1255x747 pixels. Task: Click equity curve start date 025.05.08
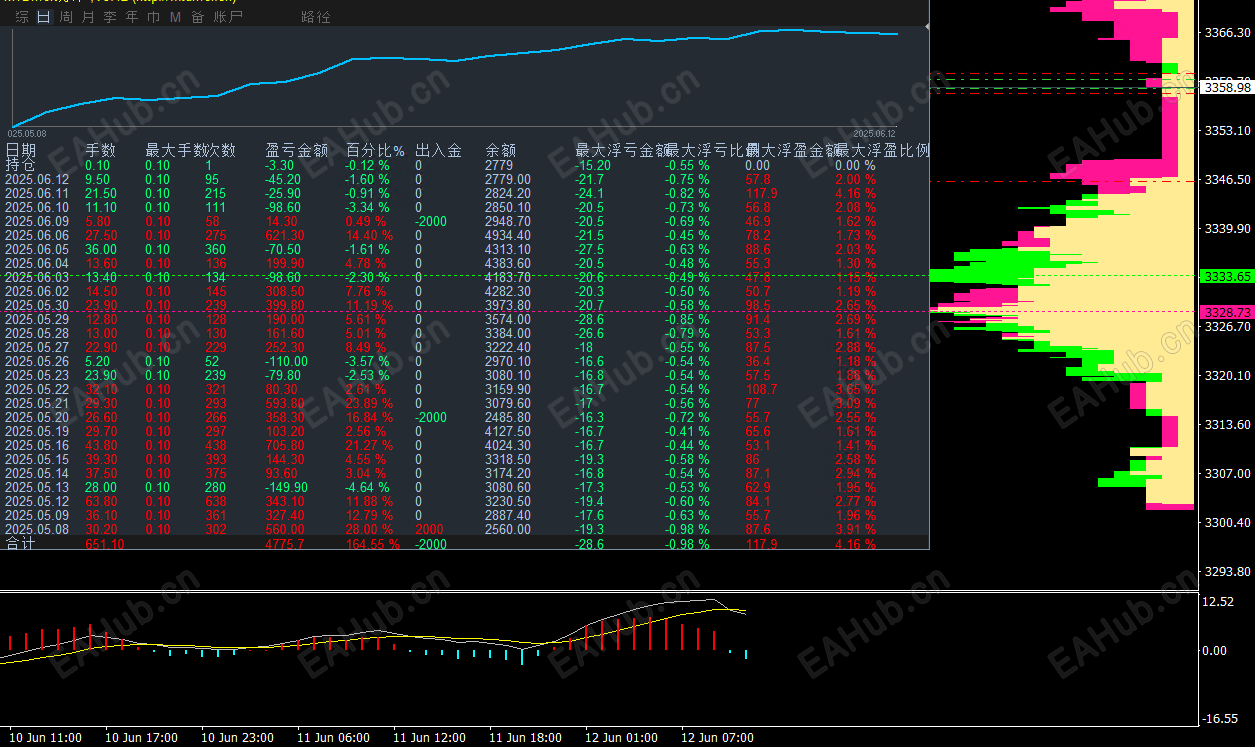click(x=26, y=133)
